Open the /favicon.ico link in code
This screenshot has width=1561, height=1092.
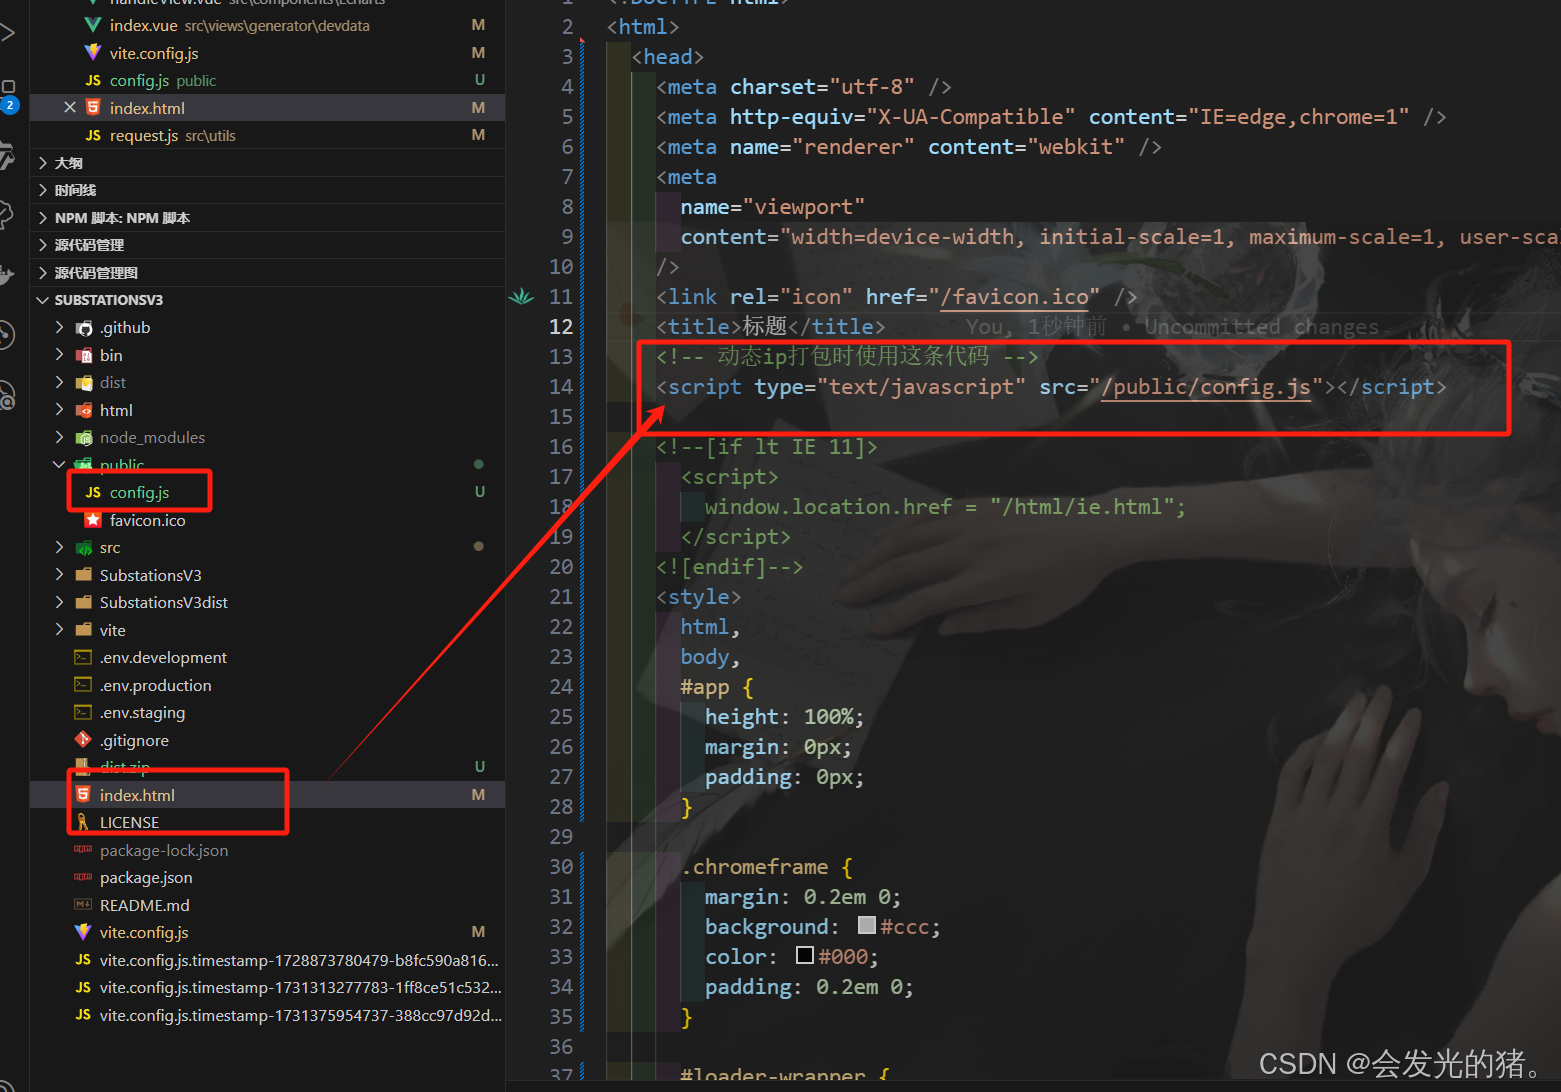1014,297
